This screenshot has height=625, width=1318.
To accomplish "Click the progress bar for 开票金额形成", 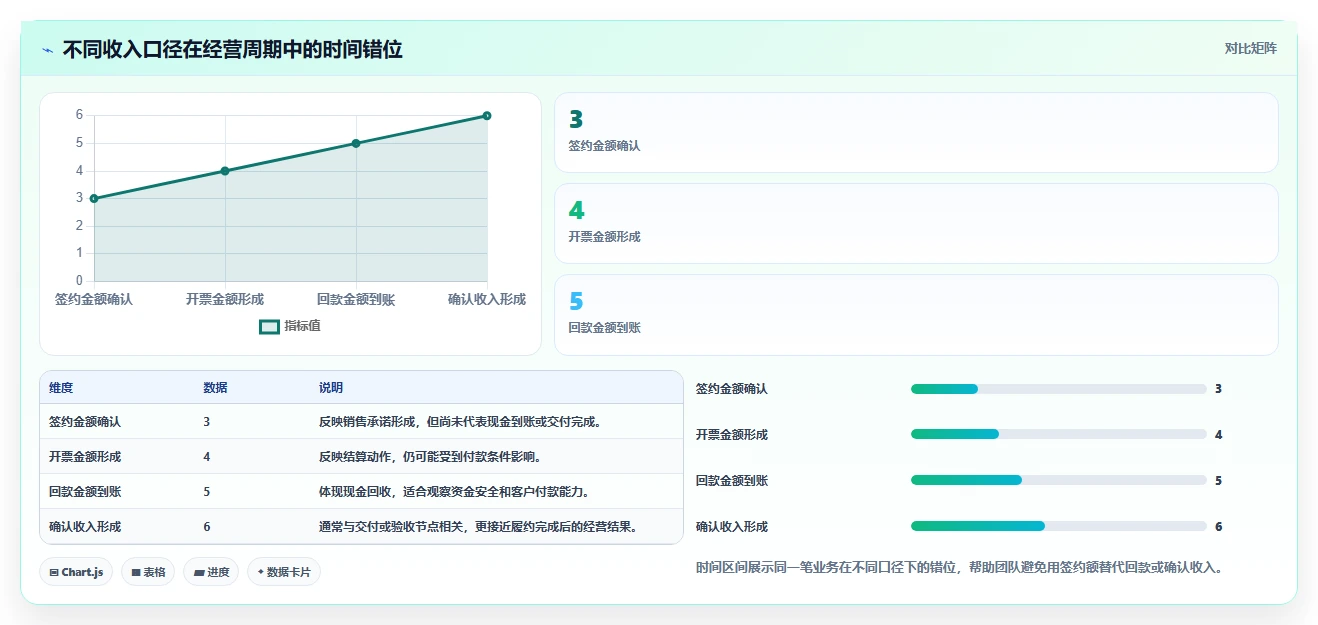I will pyautogui.click(x=1059, y=435).
